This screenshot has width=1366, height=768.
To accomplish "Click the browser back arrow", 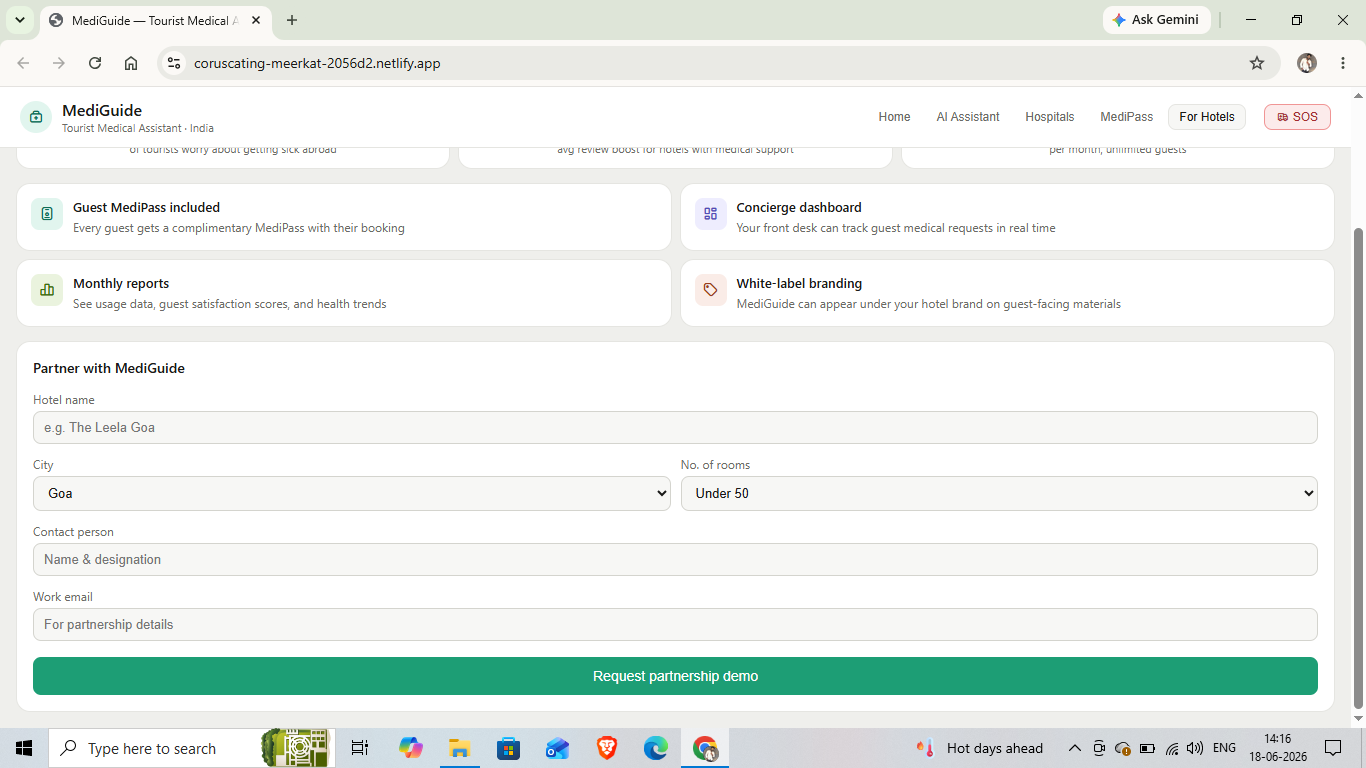I will pyautogui.click(x=23, y=63).
